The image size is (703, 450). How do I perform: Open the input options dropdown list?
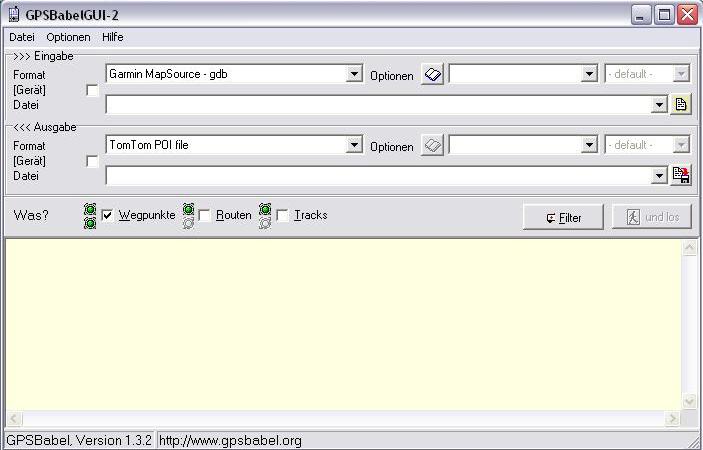[589, 74]
